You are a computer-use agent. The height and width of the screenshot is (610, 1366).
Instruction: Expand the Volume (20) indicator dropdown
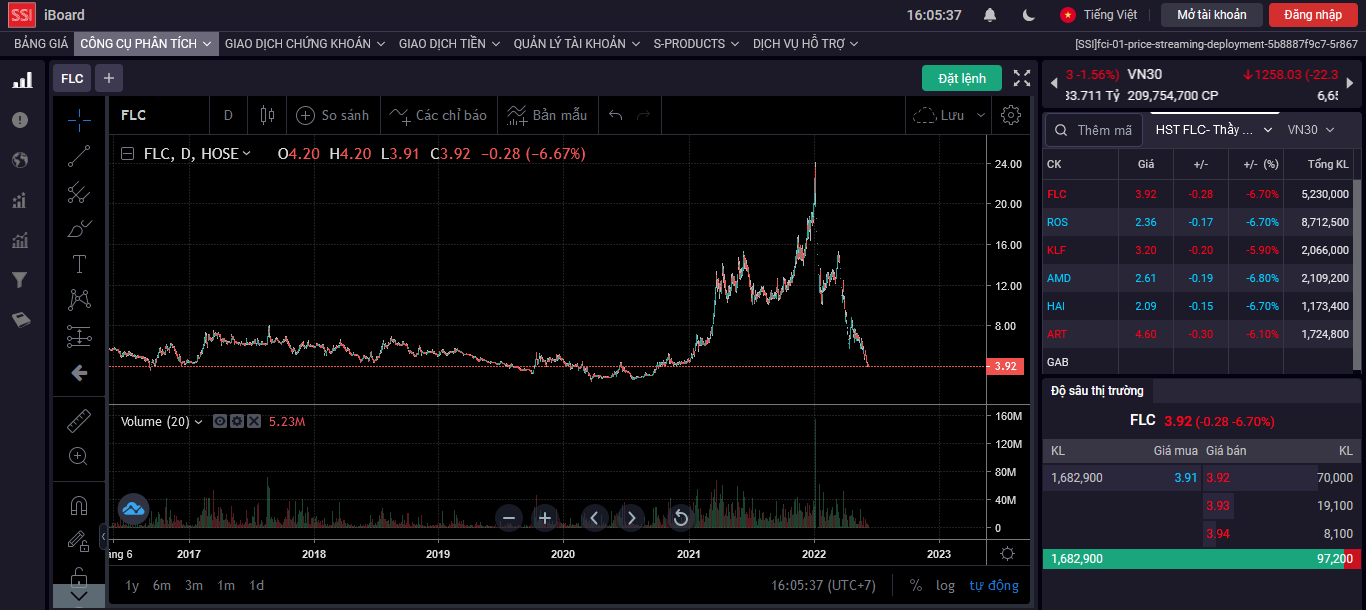[x=198, y=422]
